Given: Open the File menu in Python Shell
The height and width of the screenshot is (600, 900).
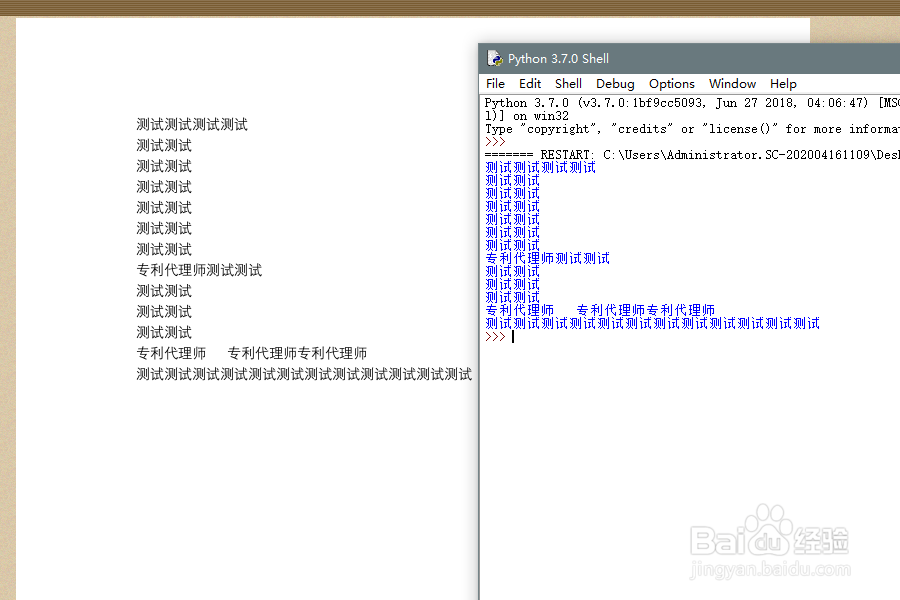Looking at the screenshot, I should coord(495,84).
